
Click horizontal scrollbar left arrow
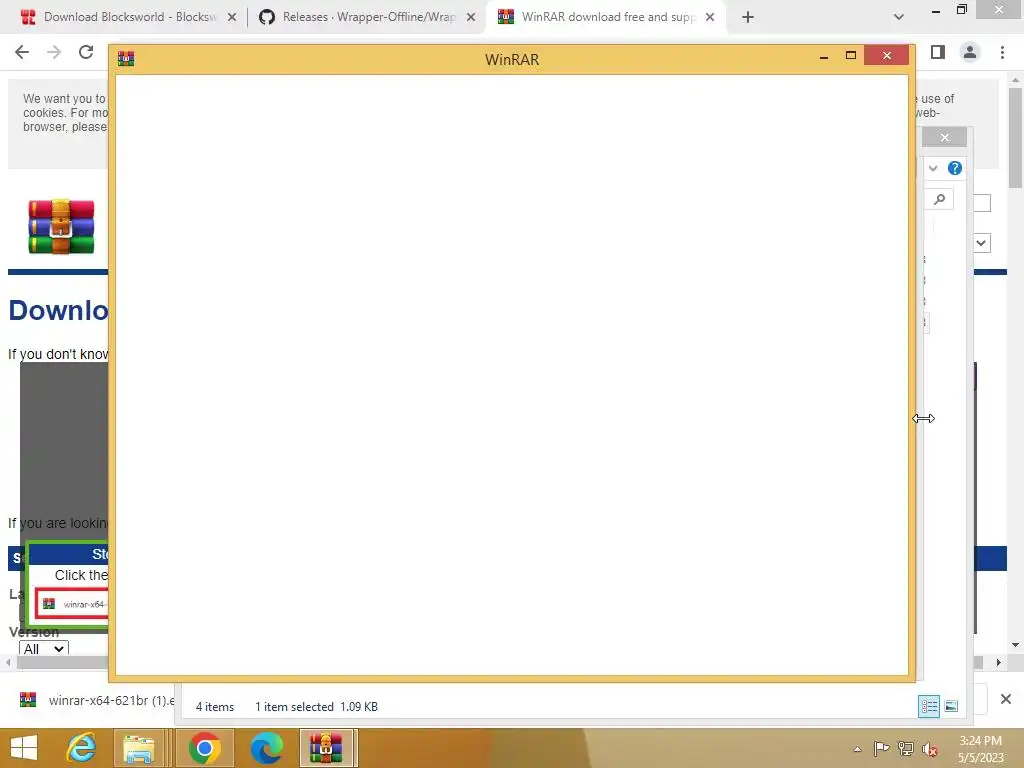point(8,662)
